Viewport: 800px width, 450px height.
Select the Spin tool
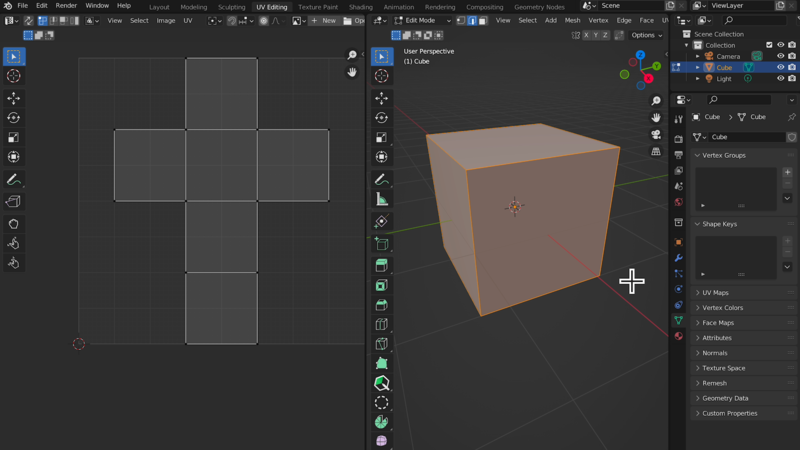[x=382, y=422]
